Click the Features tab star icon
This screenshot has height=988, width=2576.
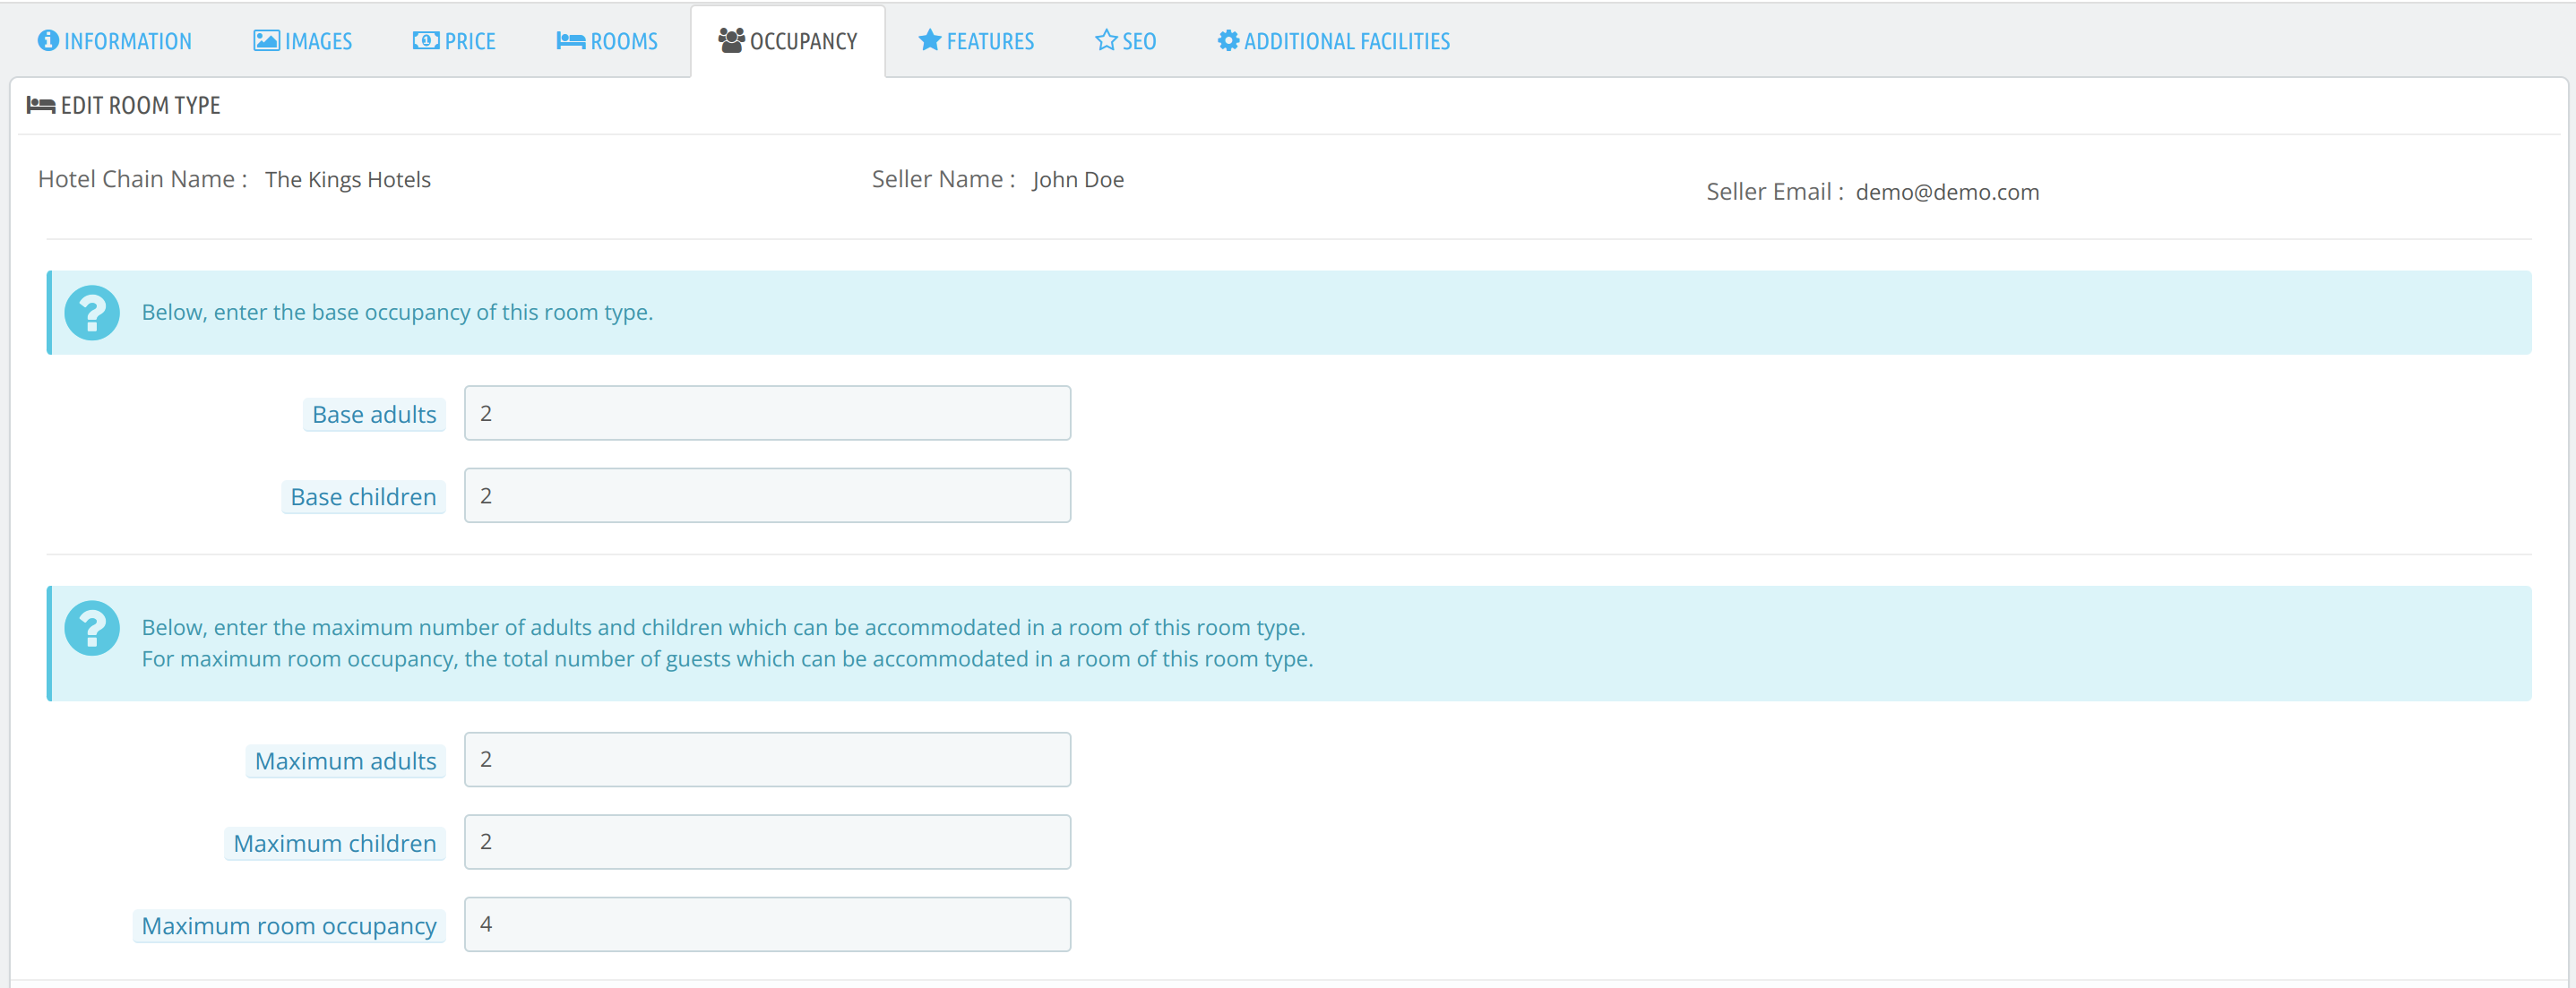point(930,40)
